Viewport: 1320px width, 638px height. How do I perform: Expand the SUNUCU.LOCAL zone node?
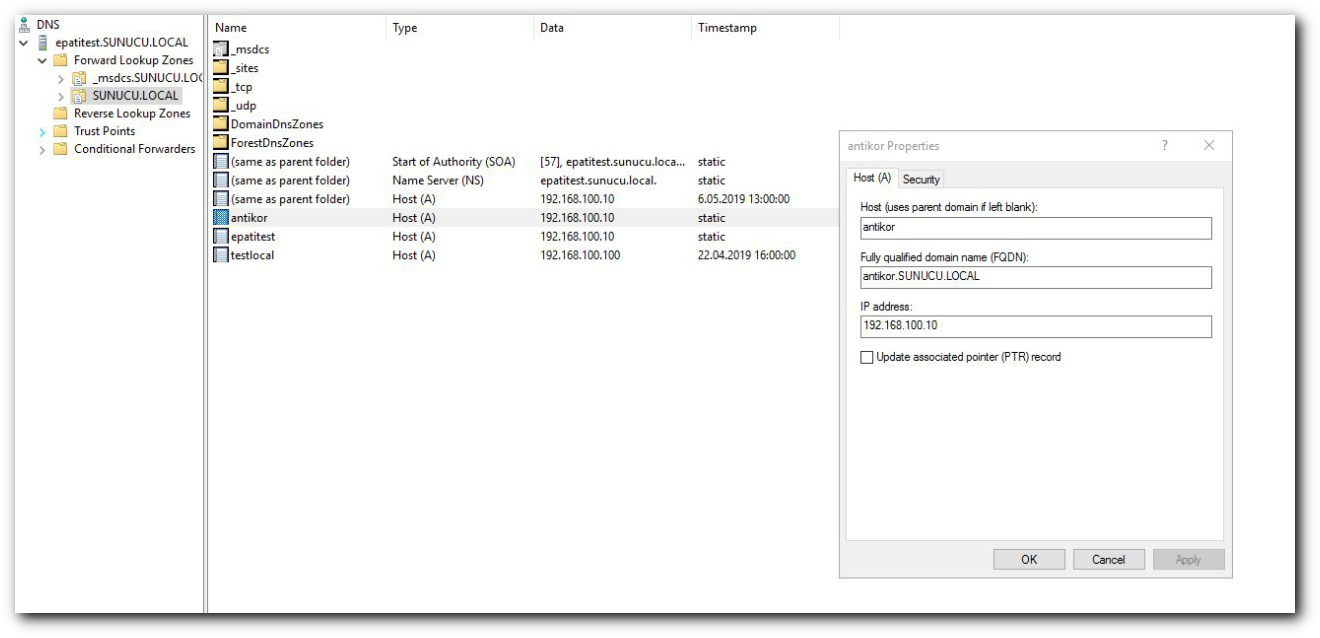61,96
